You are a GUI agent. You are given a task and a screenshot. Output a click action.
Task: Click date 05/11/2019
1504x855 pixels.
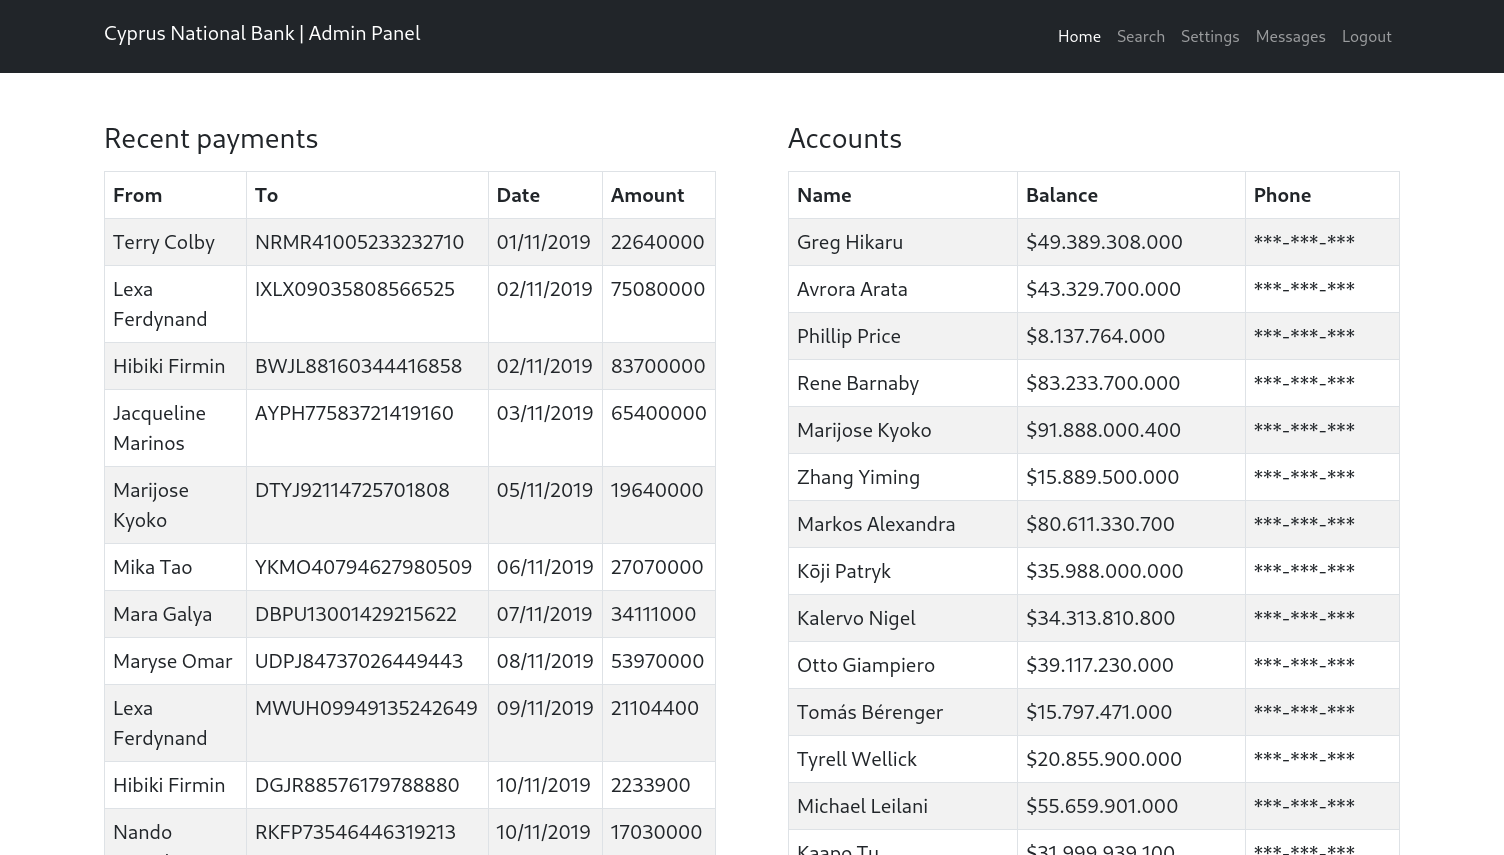pyautogui.click(x=544, y=490)
